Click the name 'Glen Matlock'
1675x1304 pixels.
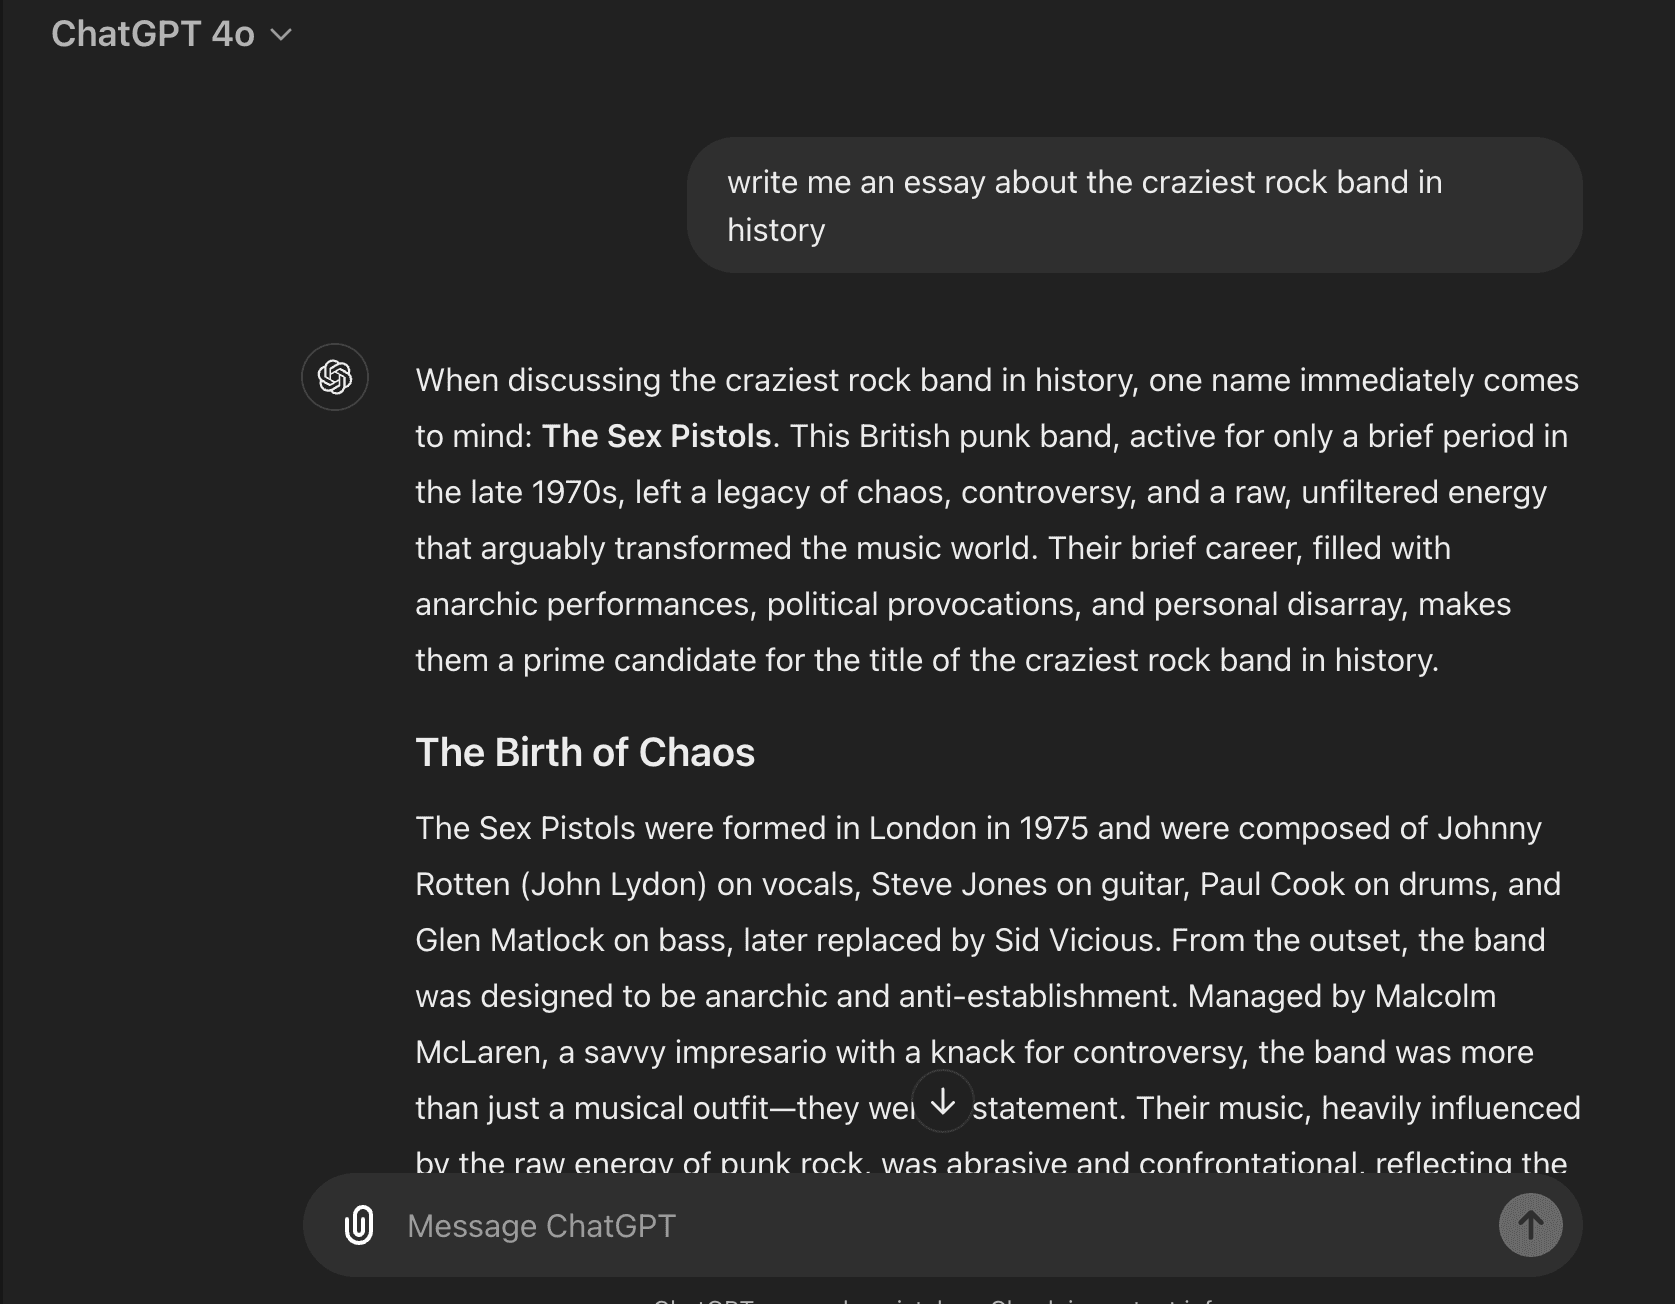[510, 940]
